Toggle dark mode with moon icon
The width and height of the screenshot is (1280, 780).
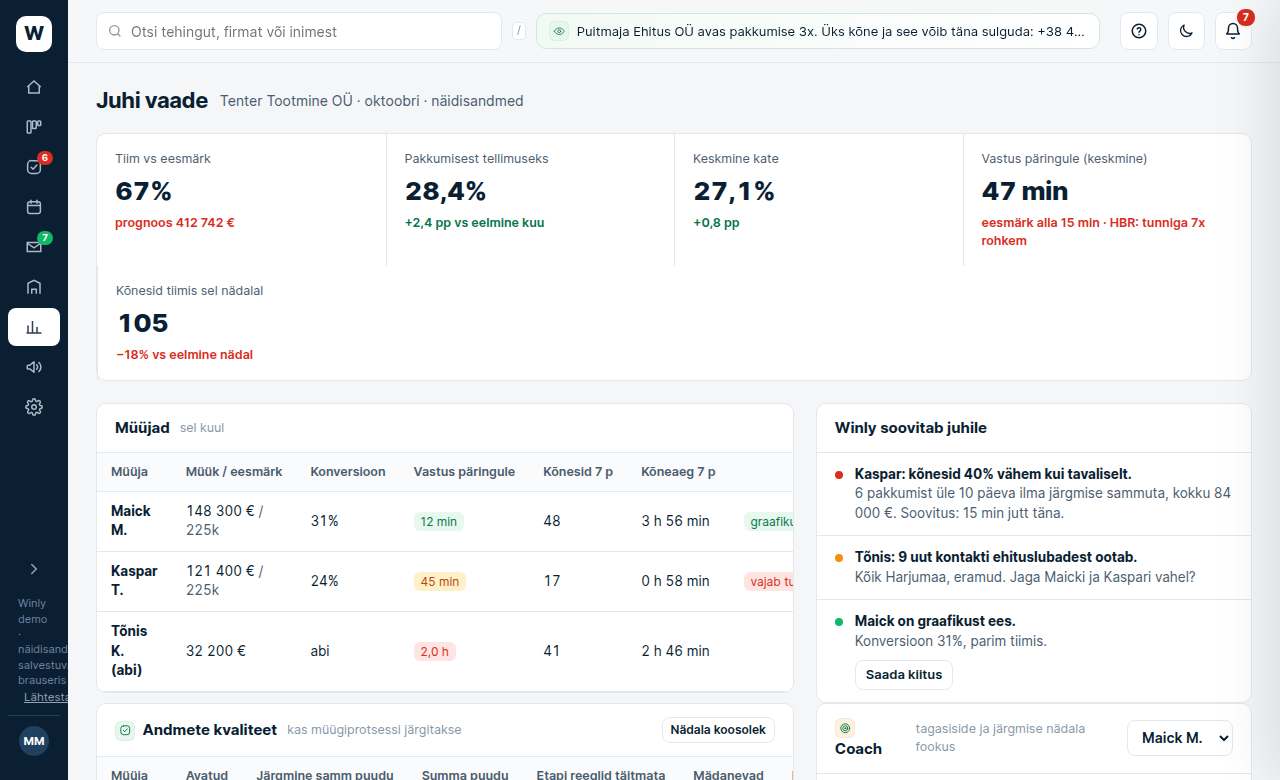pos(1186,31)
